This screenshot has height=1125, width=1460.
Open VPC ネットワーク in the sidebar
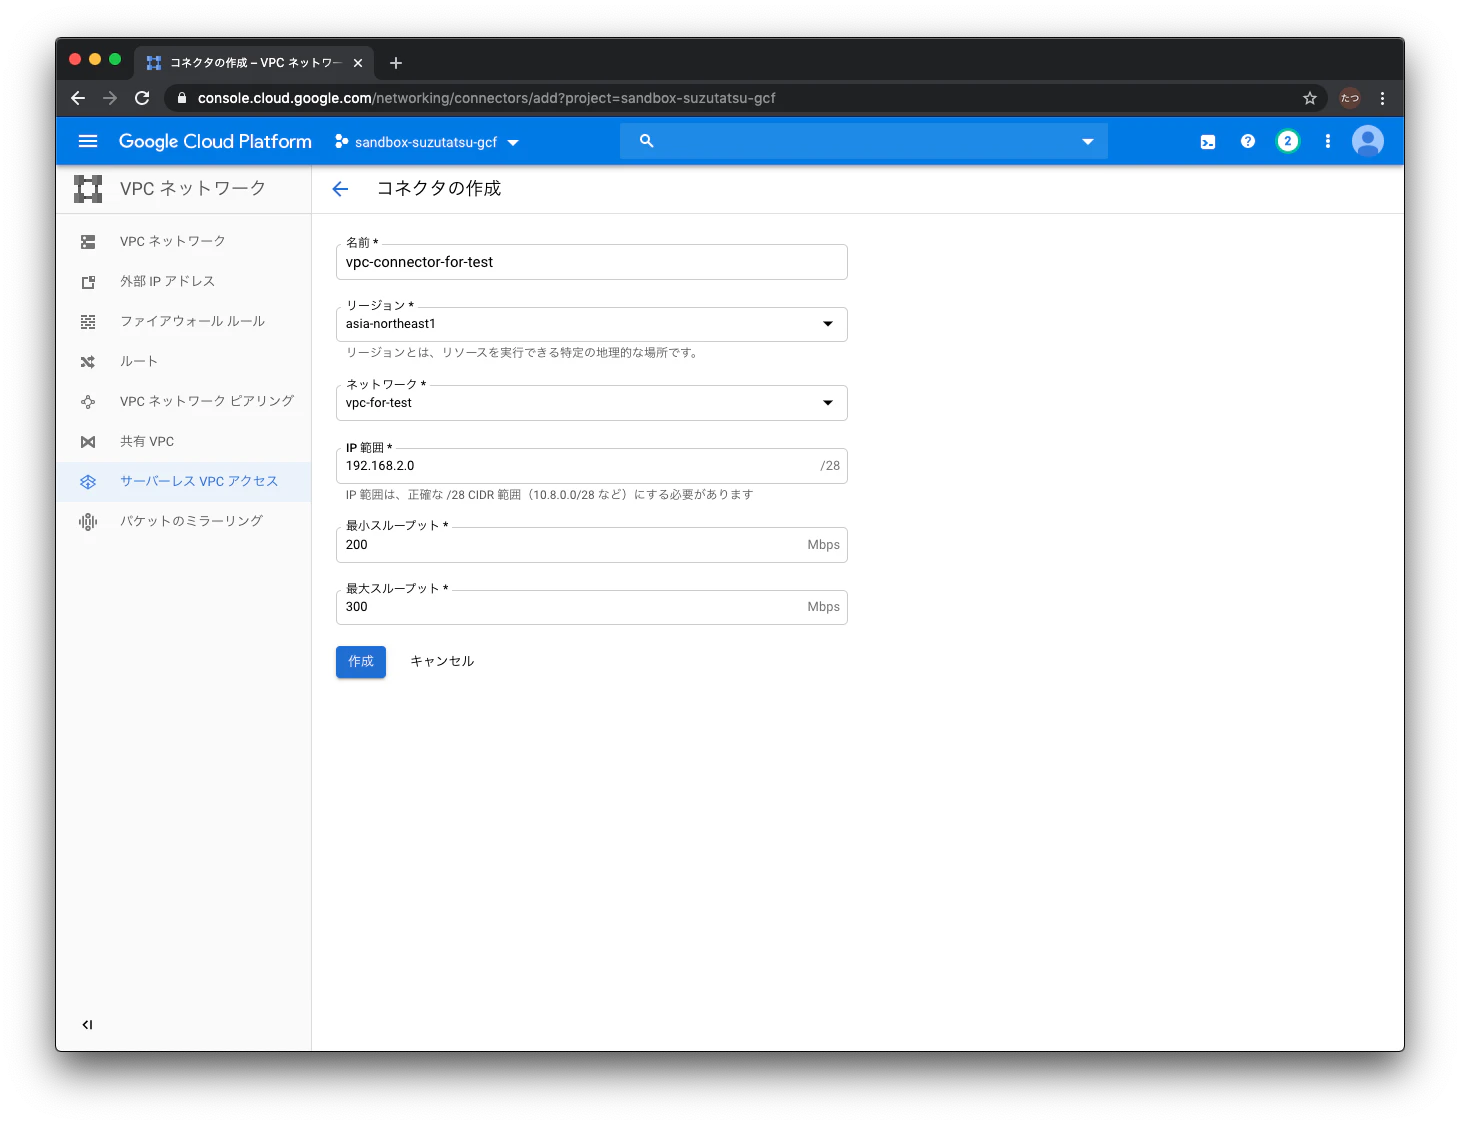[x=184, y=241]
